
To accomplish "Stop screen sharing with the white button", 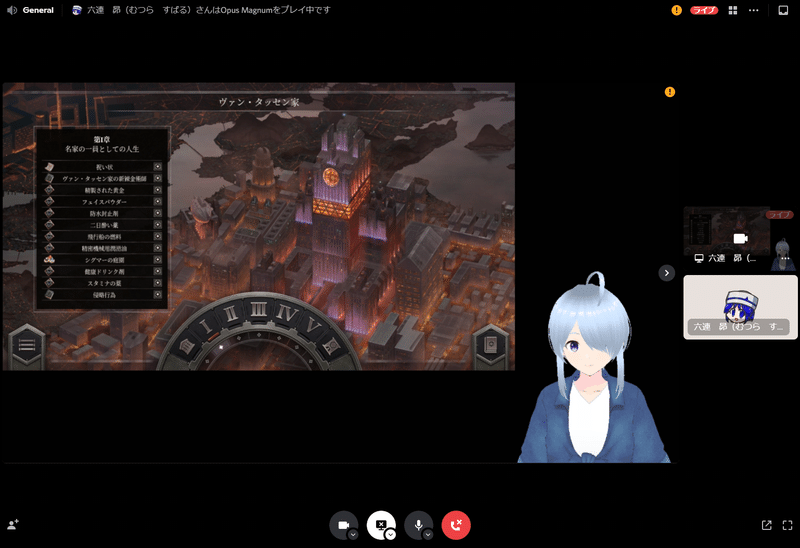I will (381, 525).
